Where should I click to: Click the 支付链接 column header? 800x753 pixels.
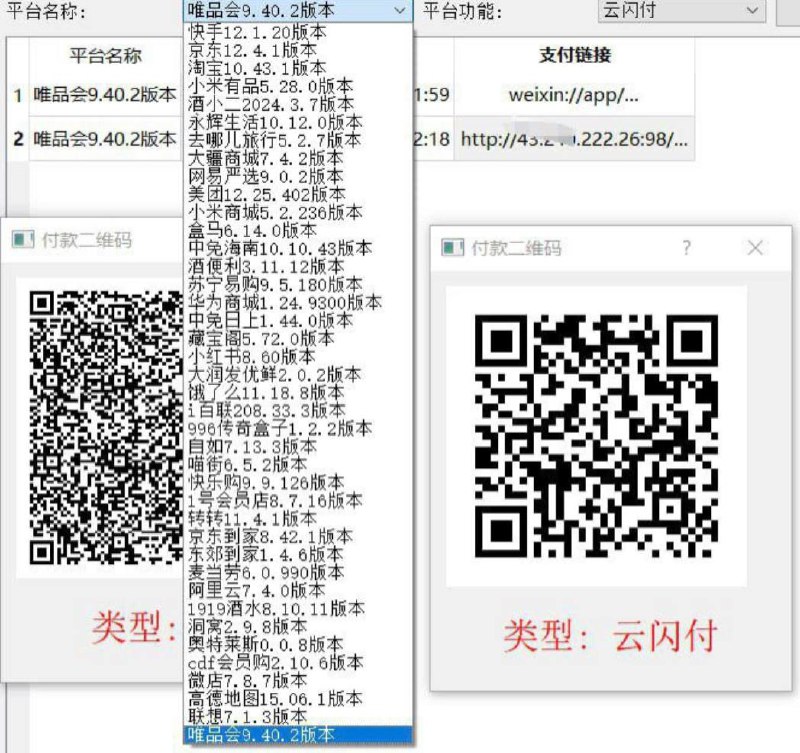click(574, 56)
